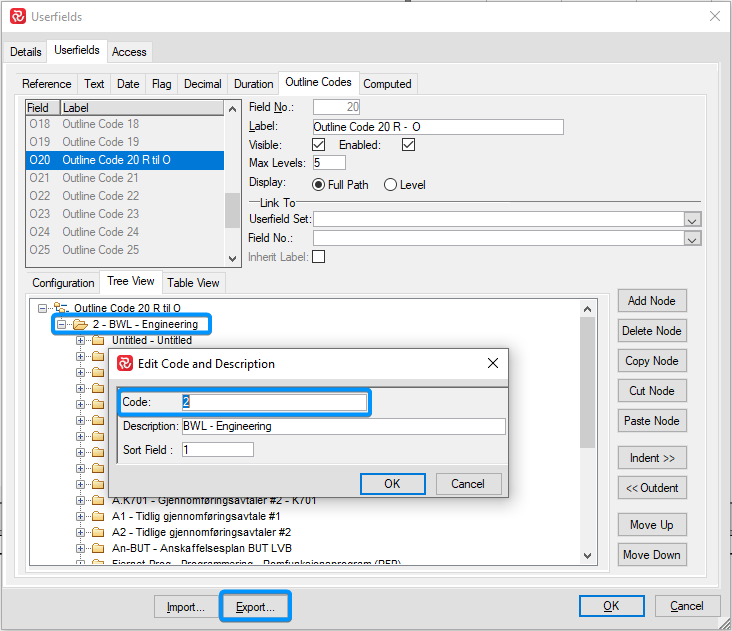Click folder icon of 2 - BWL - Engineering node

(80, 324)
